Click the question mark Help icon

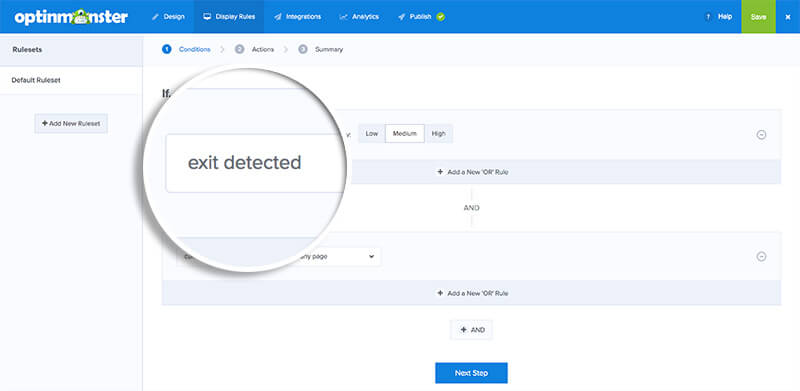pos(708,16)
